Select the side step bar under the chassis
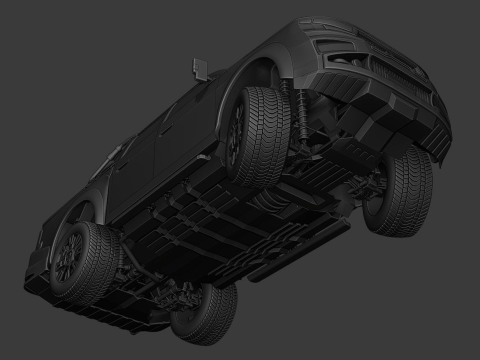This screenshot has width=480, height=360. (x=299, y=251)
